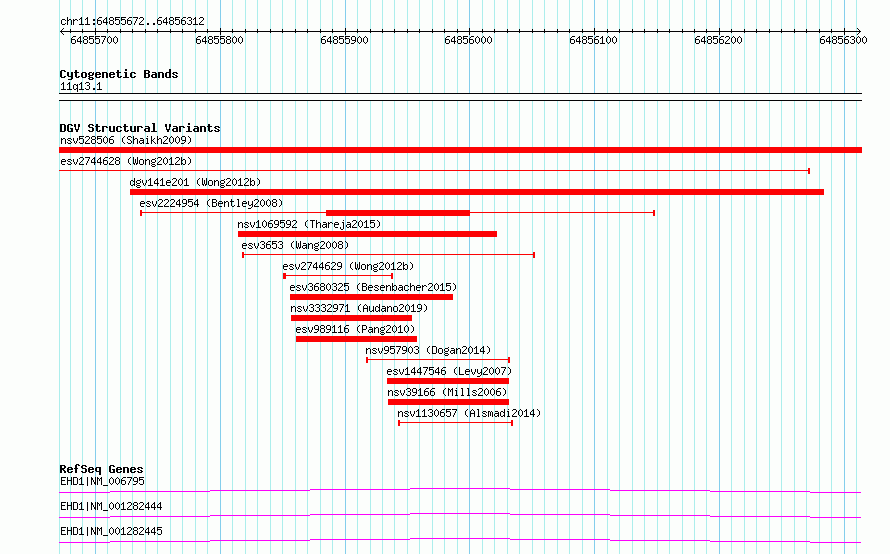Select the RefSeq Genes track title

102,469
